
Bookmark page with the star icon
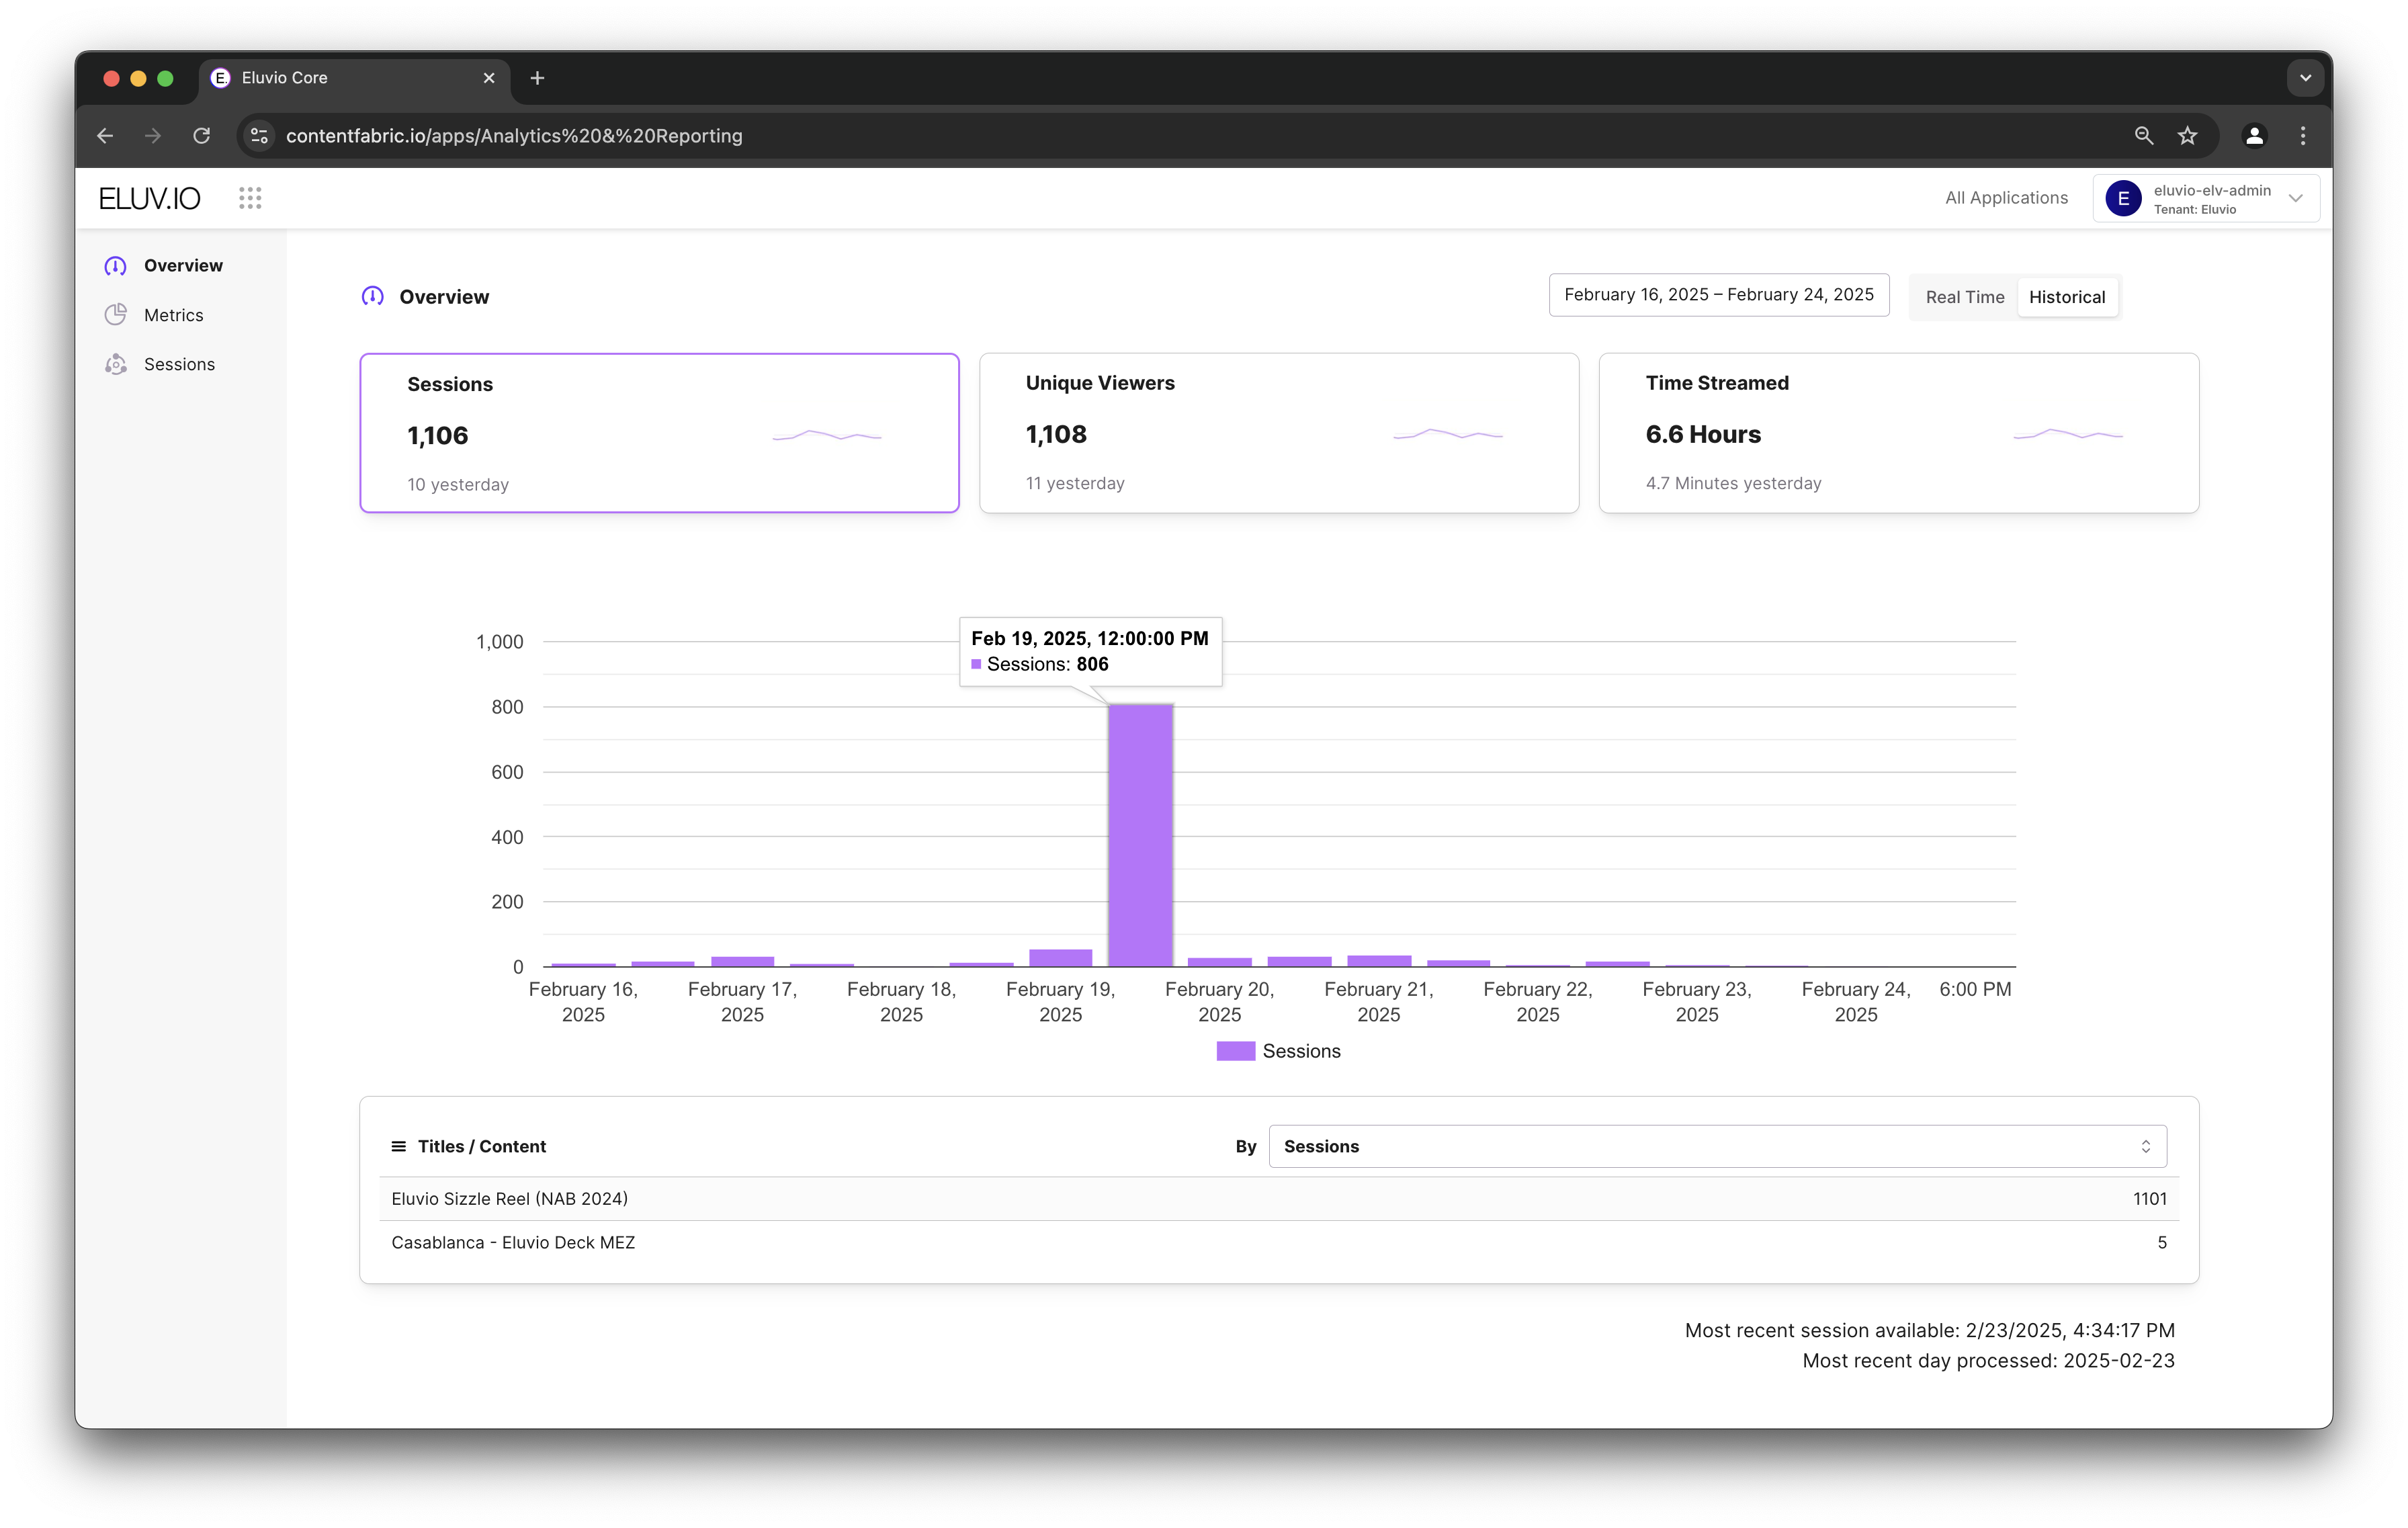click(2187, 136)
